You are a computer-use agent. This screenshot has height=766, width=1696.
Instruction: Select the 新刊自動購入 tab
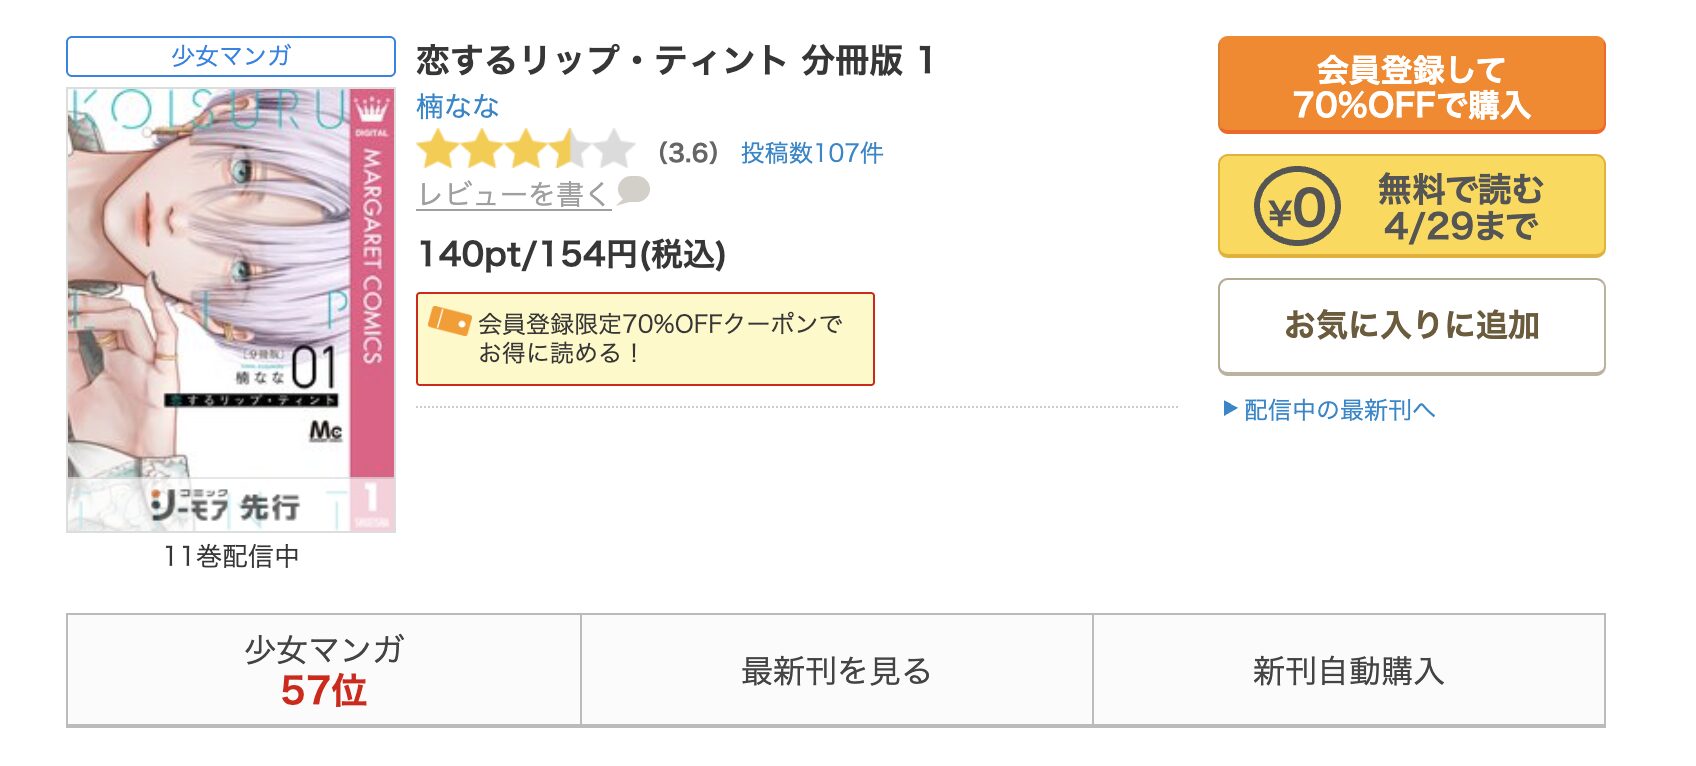[1349, 670]
